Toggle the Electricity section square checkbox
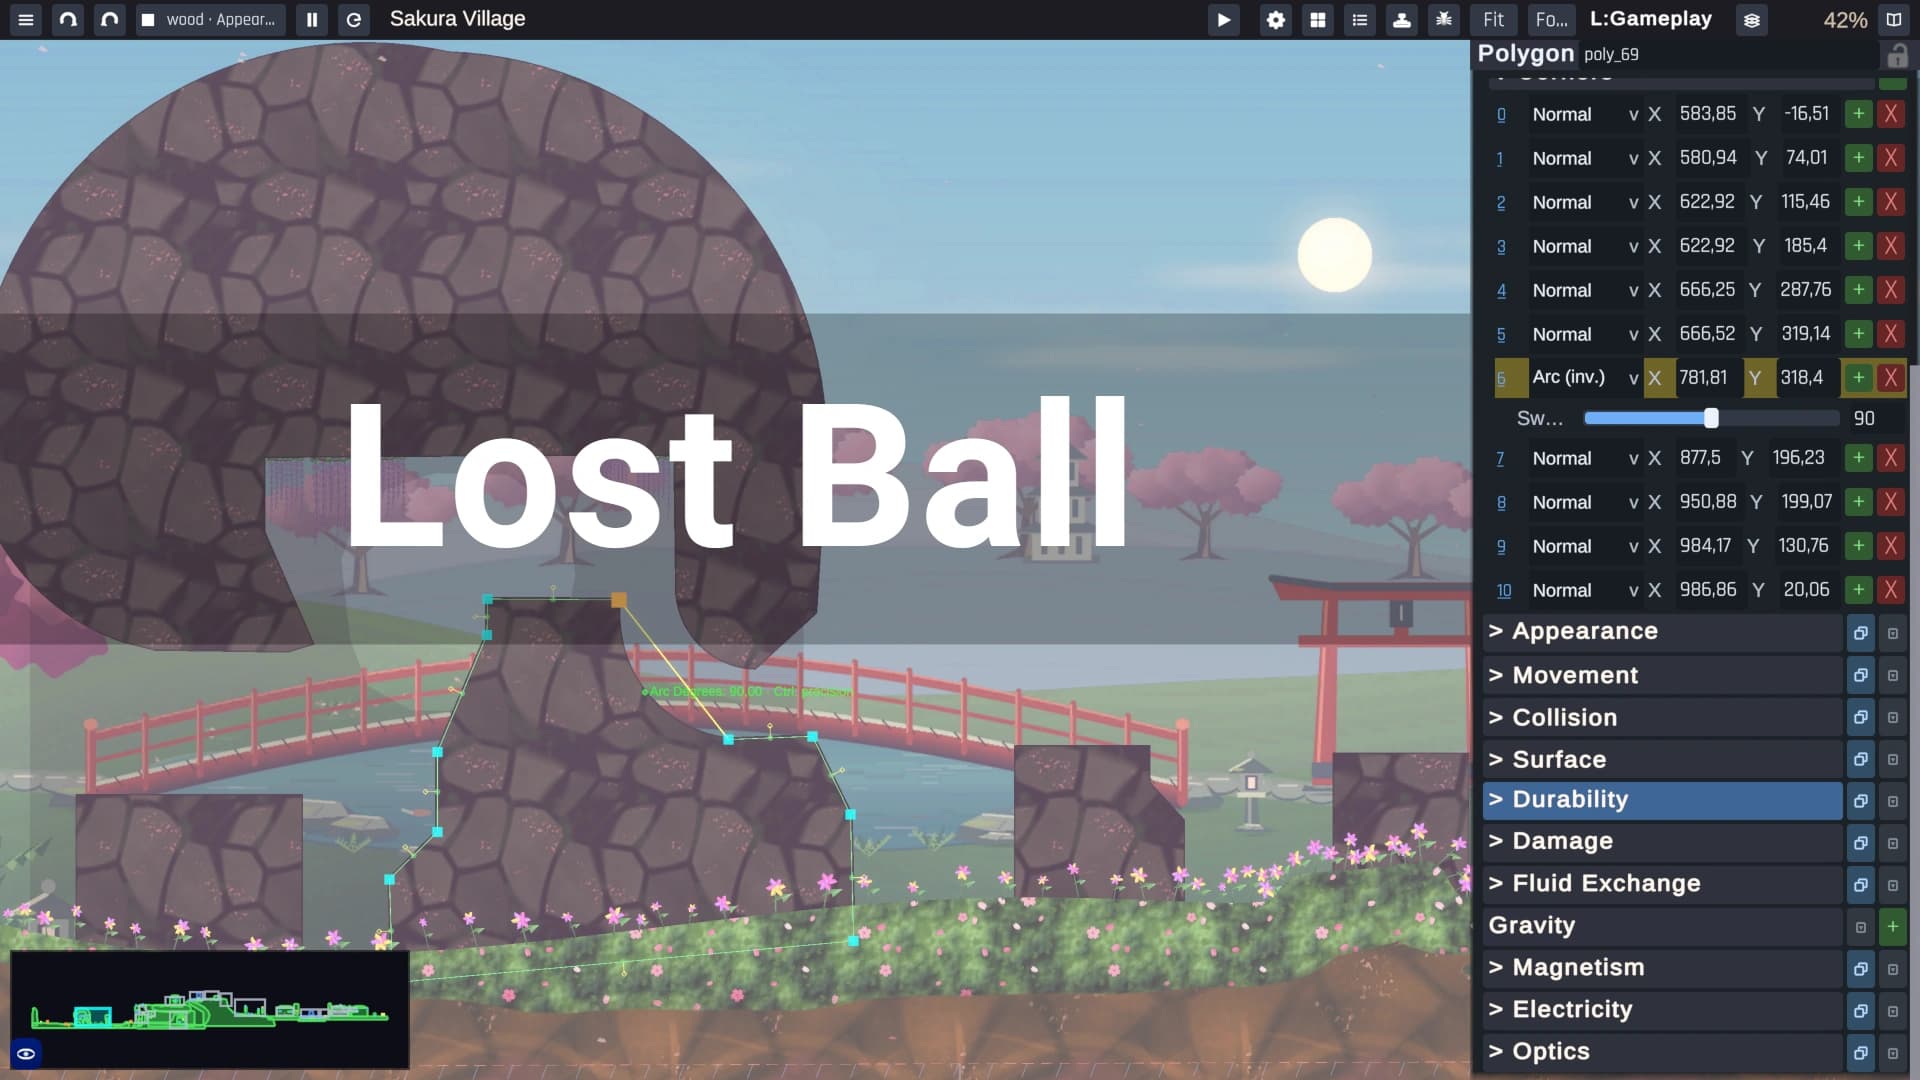1920x1080 pixels. (x=1892, y=1012)
